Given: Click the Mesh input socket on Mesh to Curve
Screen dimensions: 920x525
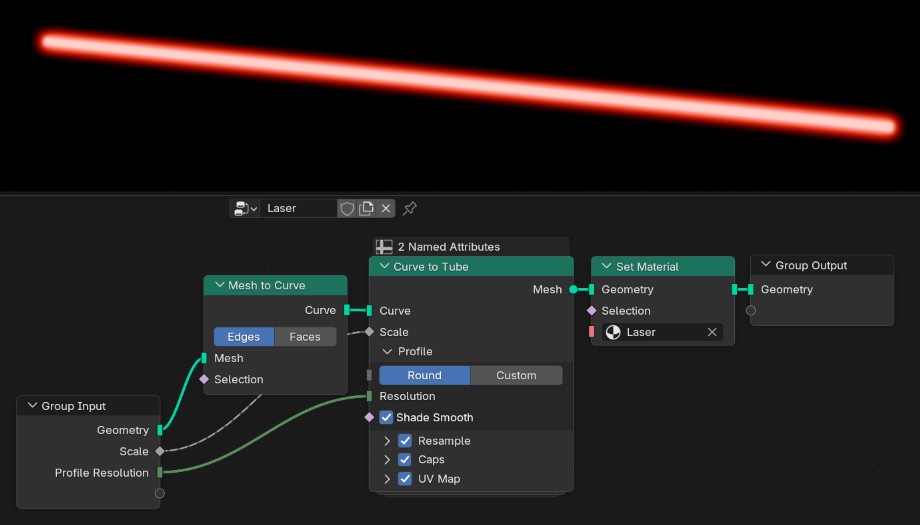Looking at the screenshot, I should [x=204, y=358].
